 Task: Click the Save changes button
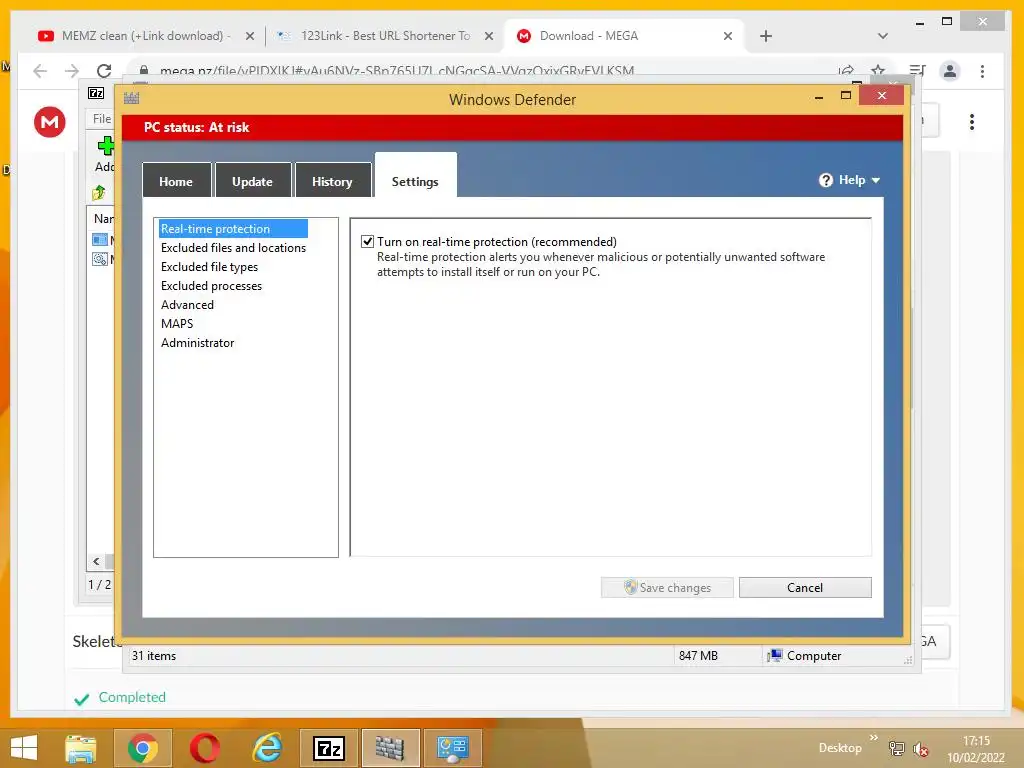(667, 587)
